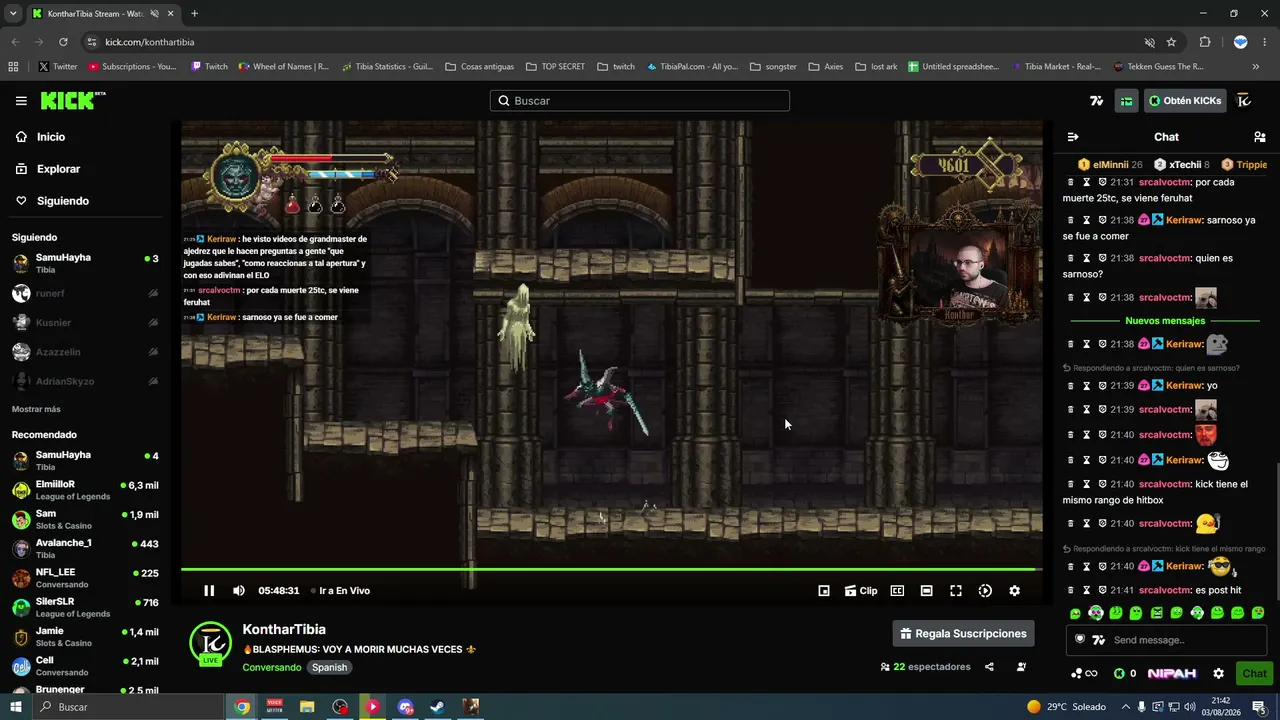
Task: Mute the stream volume
Action: click(239, 591)
